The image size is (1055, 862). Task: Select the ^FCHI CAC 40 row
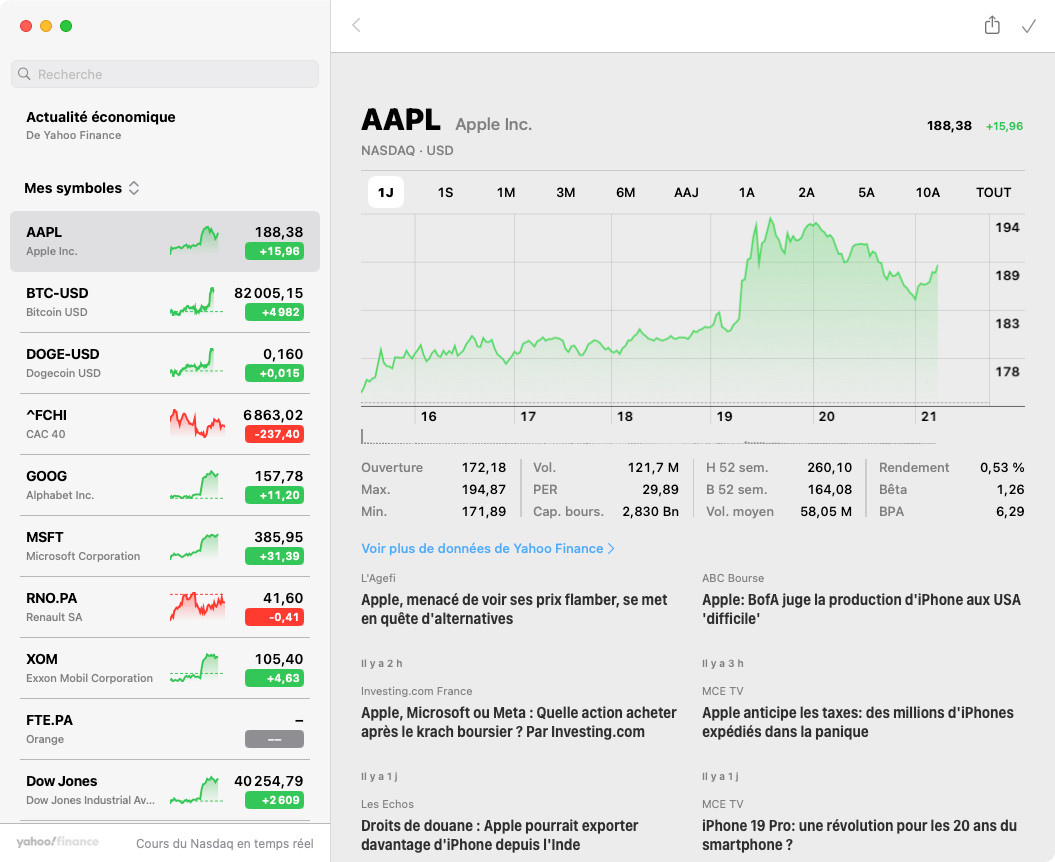click(165, 424)
